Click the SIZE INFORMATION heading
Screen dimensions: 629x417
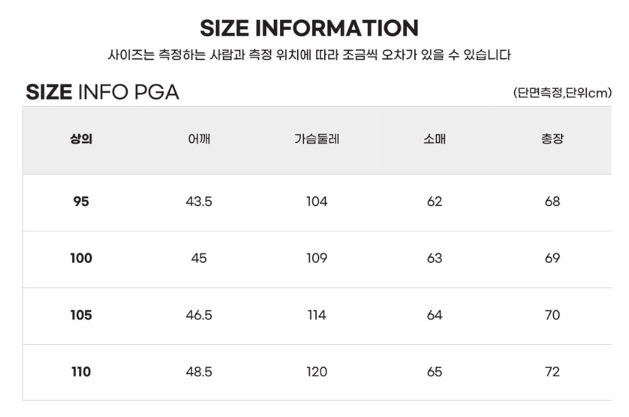[309, 27]
